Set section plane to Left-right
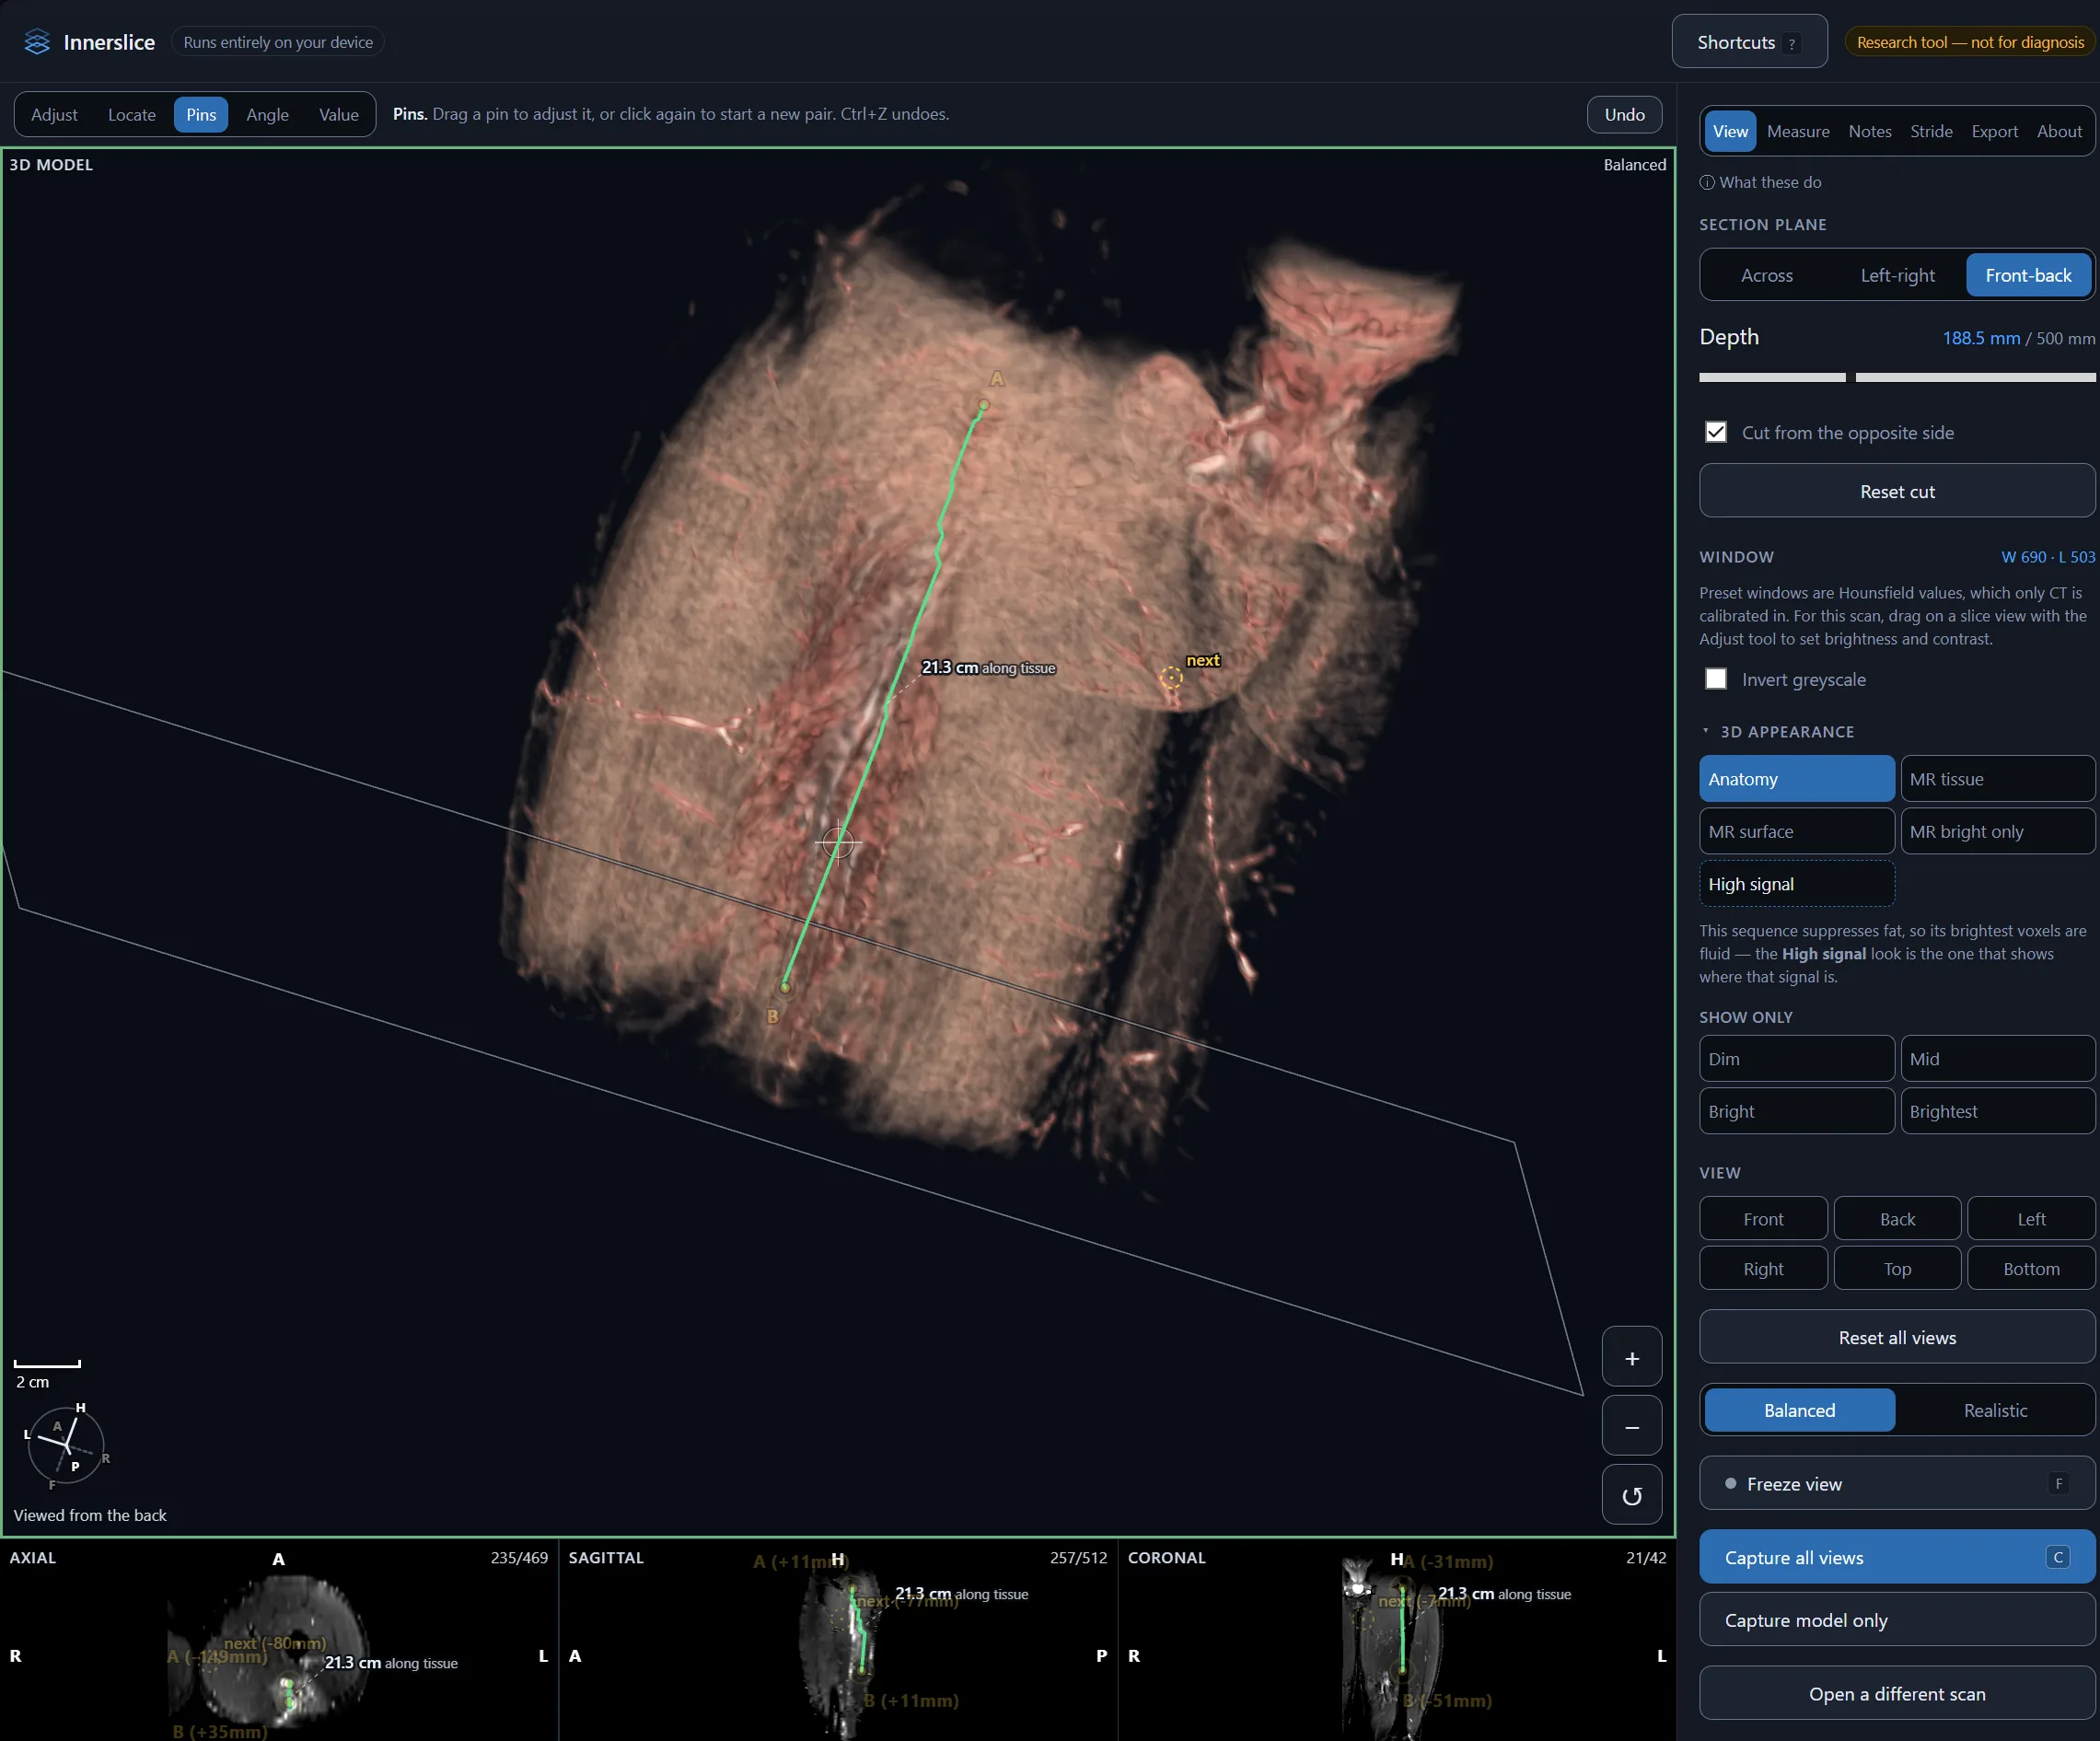The width and height of the screenshot is (2100, 1741). (1897, 275)
